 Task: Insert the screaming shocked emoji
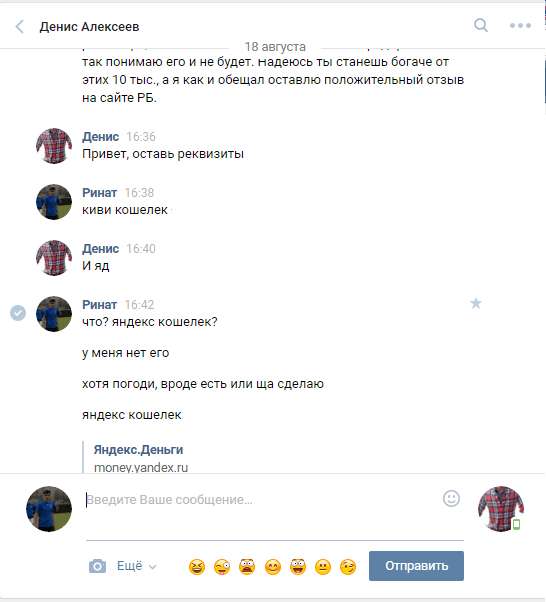tap(247, 567)
